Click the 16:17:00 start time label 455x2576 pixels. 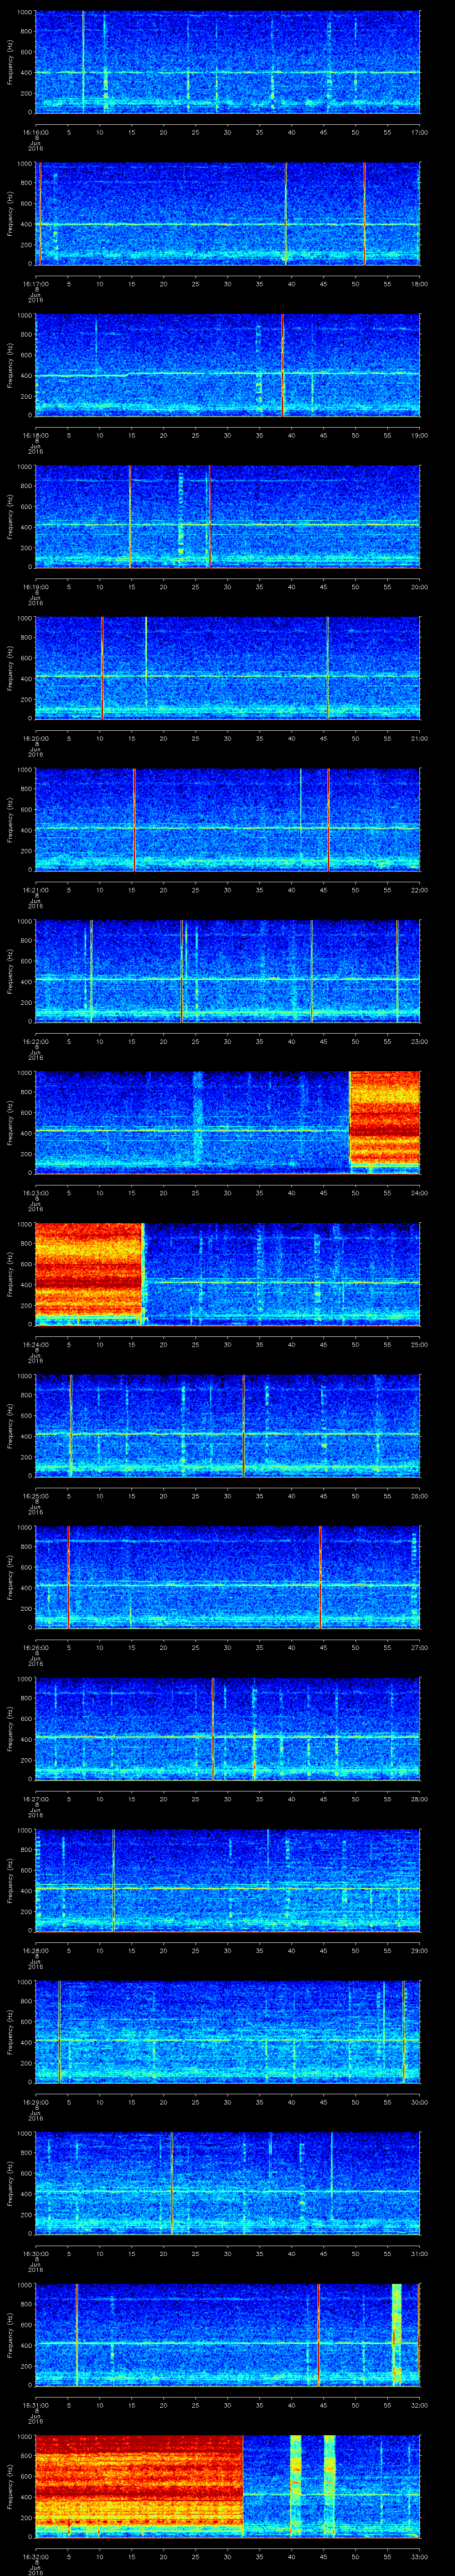coord(35,284)
